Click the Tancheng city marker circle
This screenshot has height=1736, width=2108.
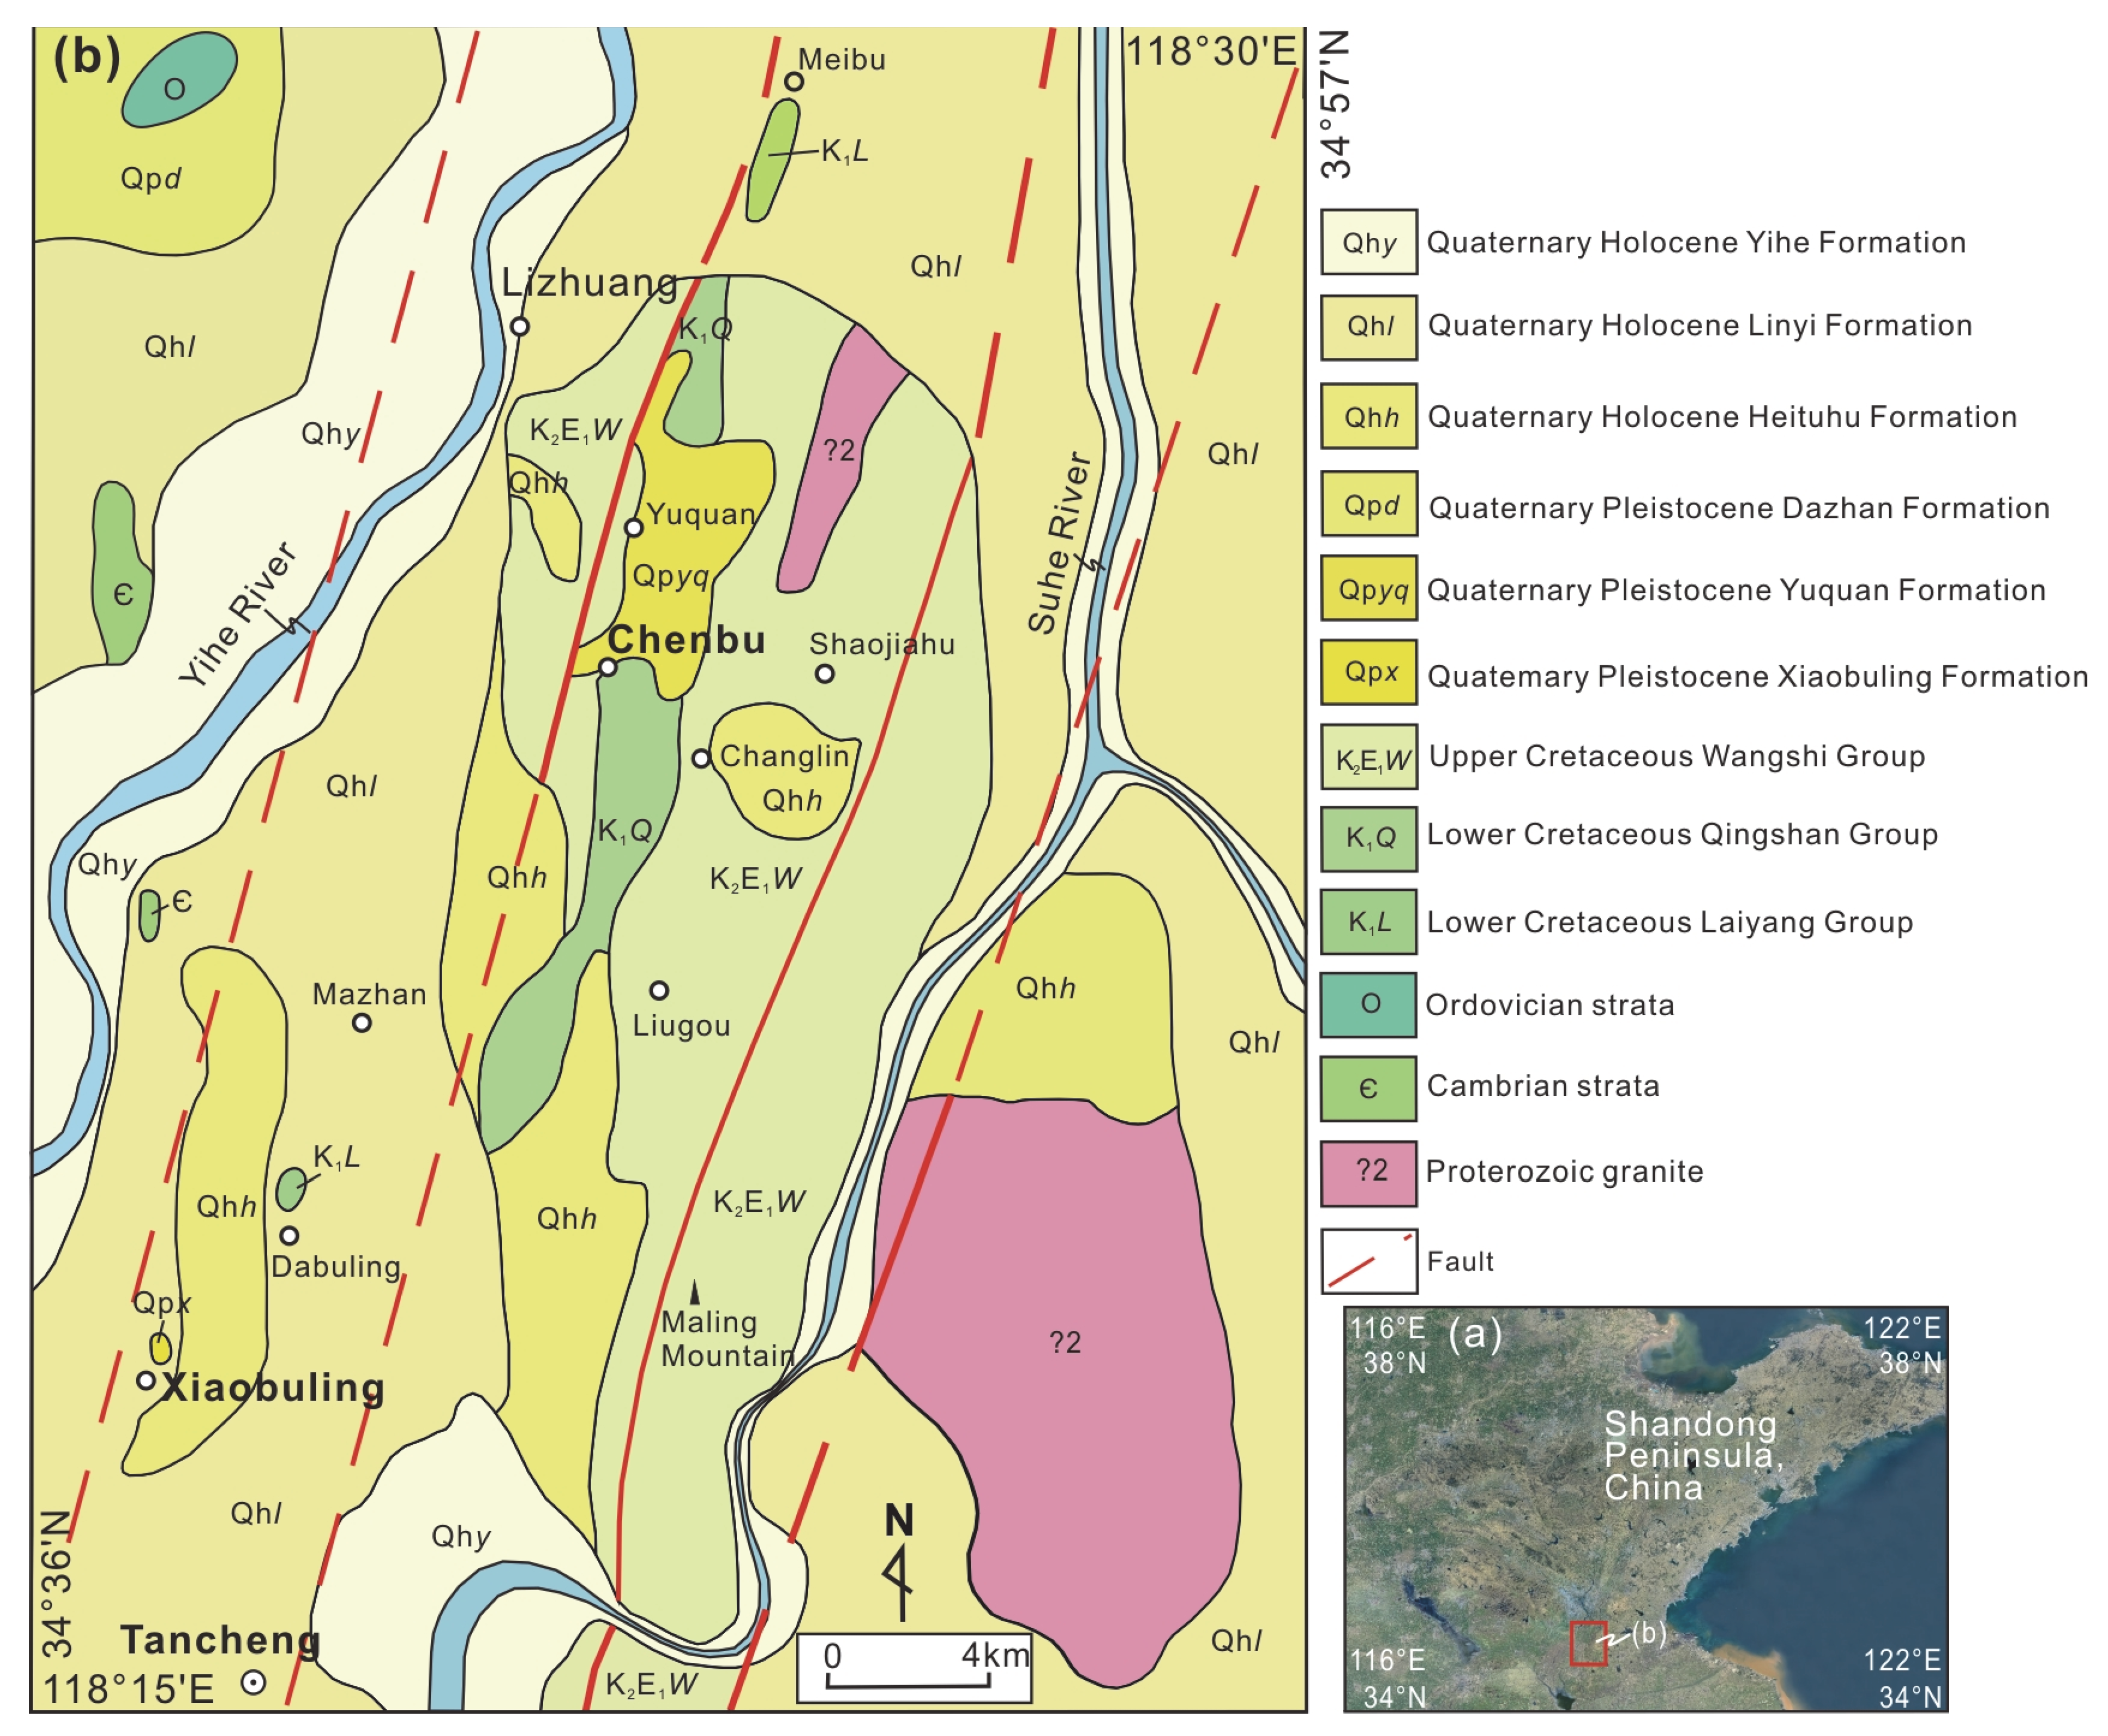tap(254, 1683)
